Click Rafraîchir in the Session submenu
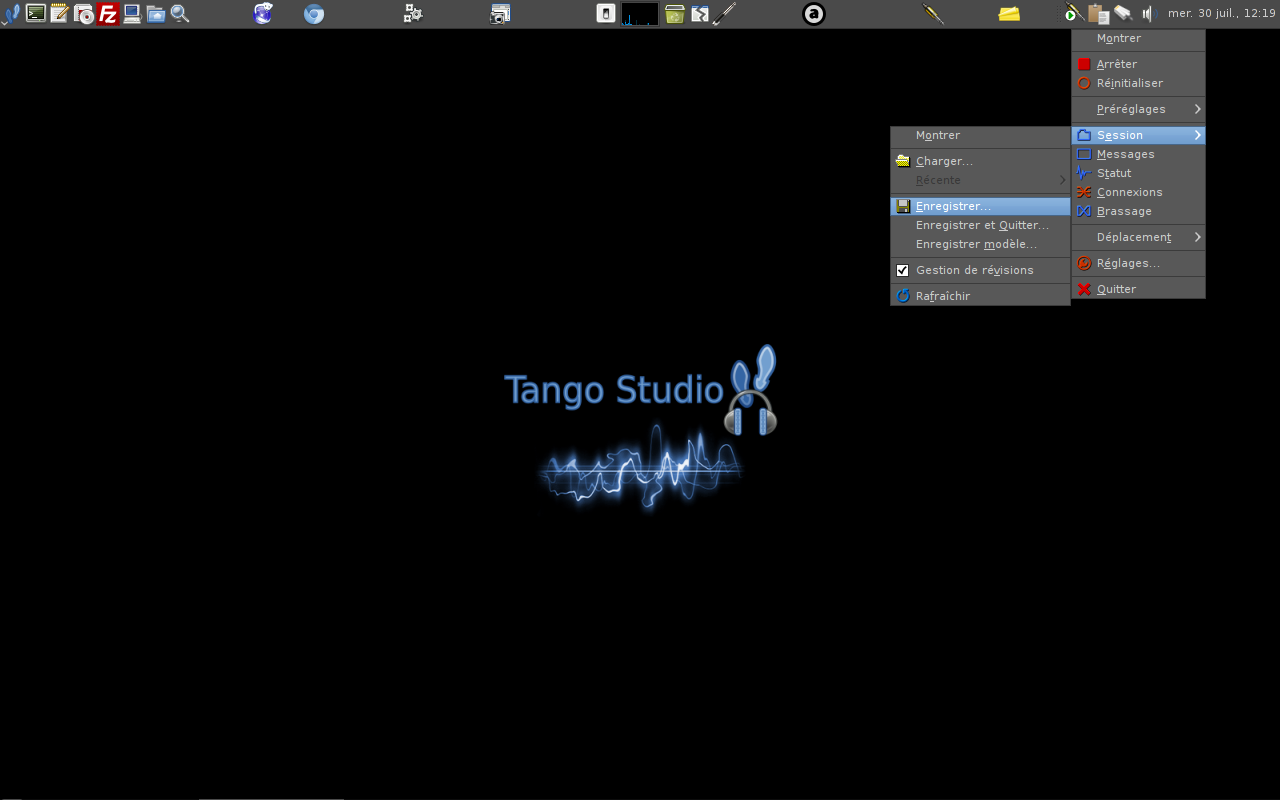This screenshot has height=800, width=1280. click(942, 296)
